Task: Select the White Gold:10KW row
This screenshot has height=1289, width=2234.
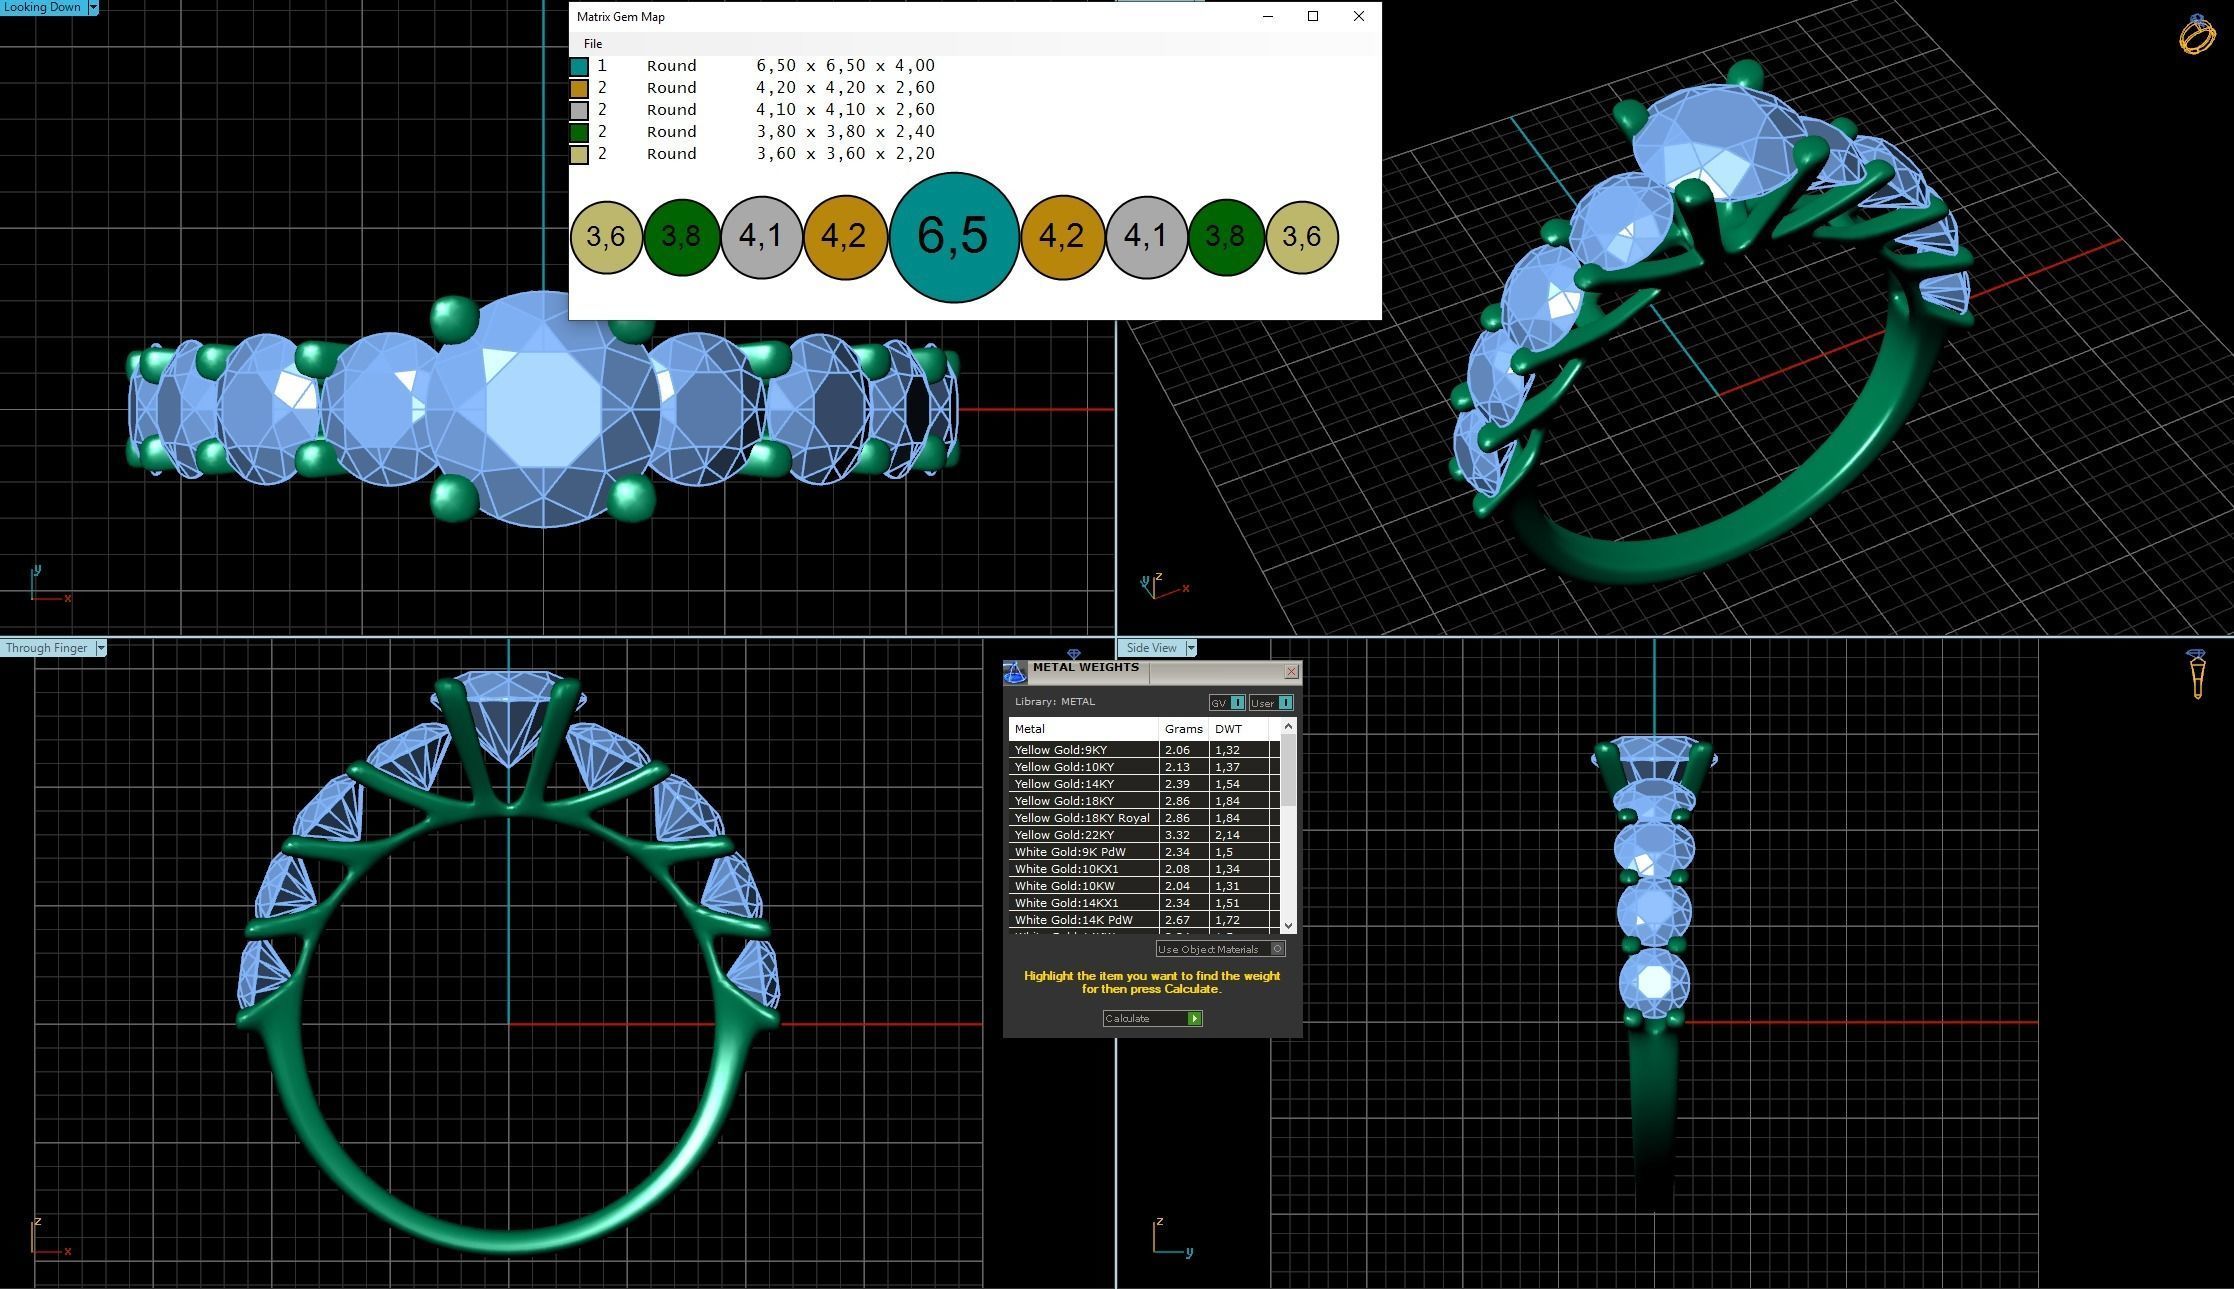Action: 1144,886
